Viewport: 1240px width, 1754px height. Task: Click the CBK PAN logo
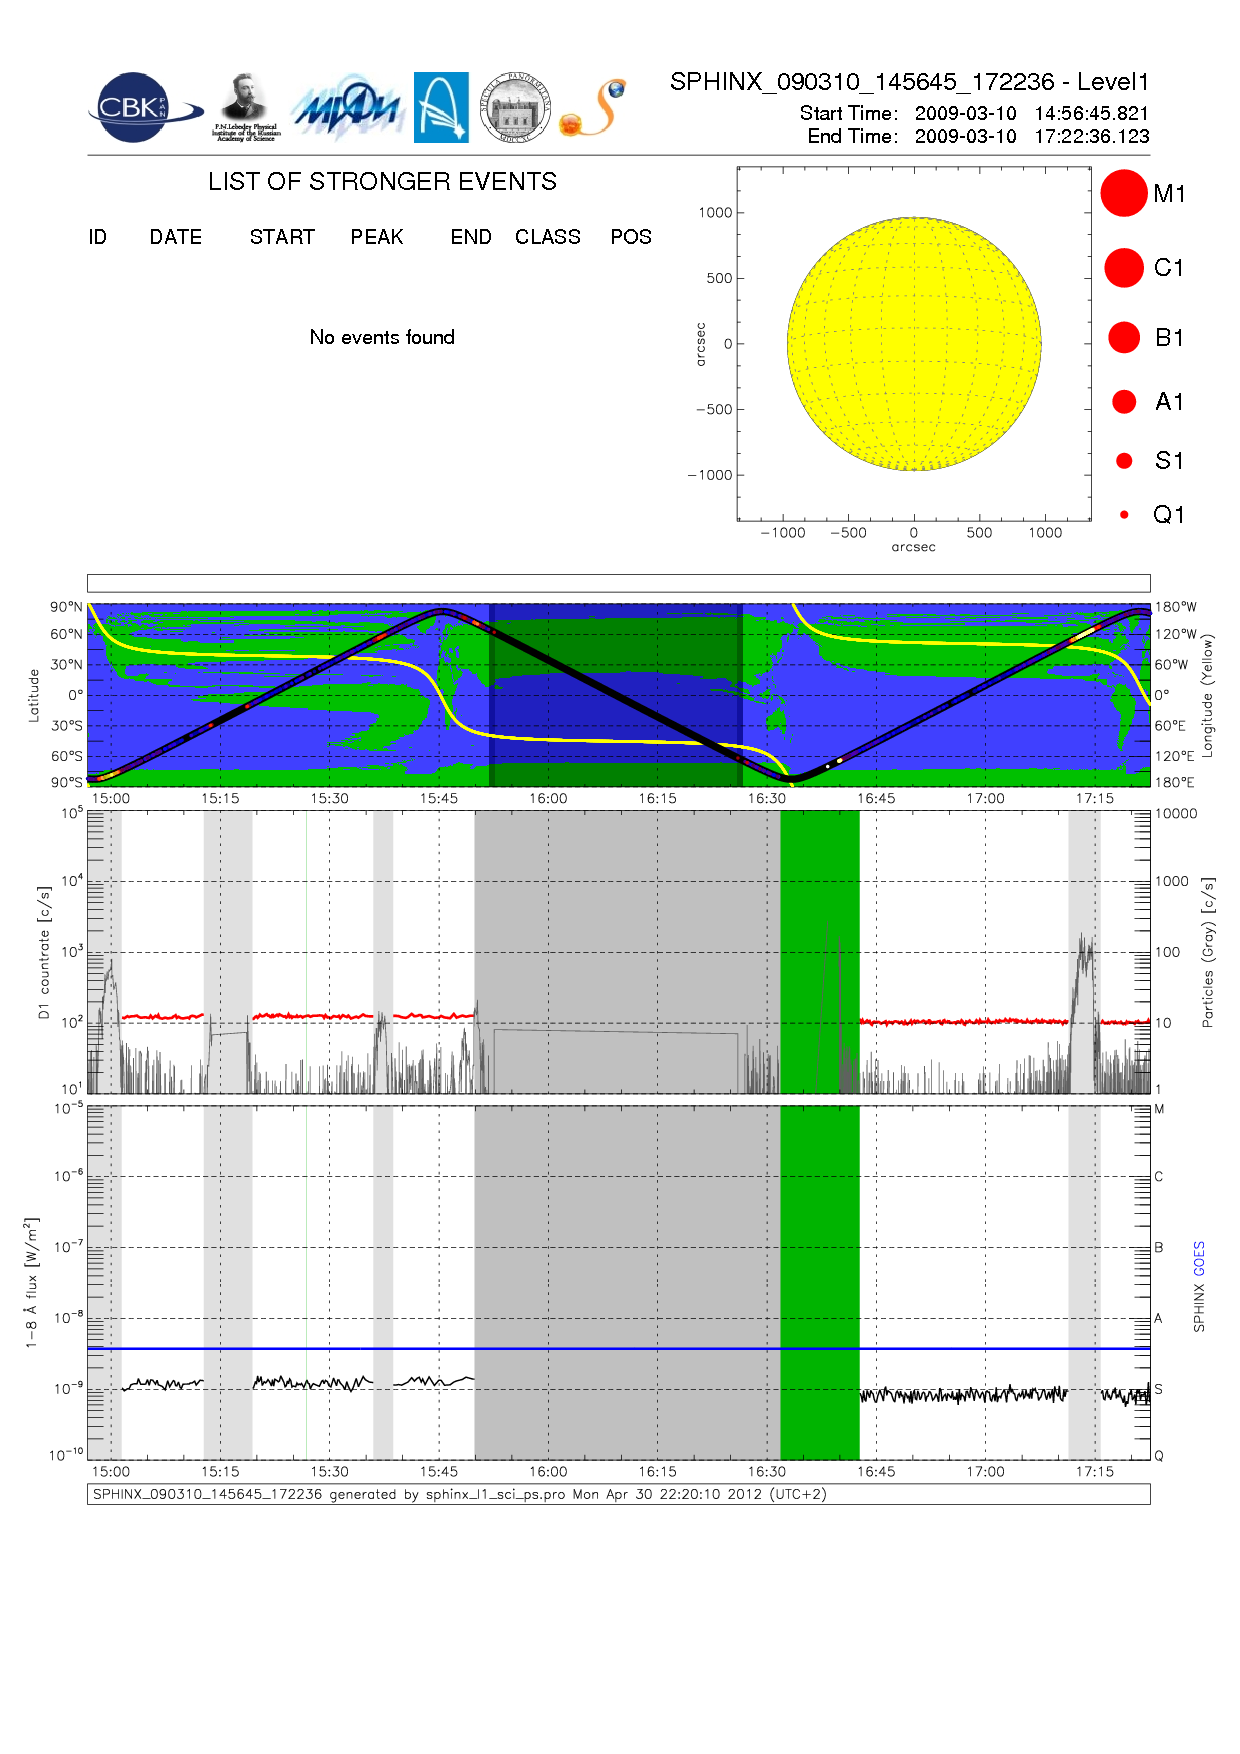pos(143,108)
